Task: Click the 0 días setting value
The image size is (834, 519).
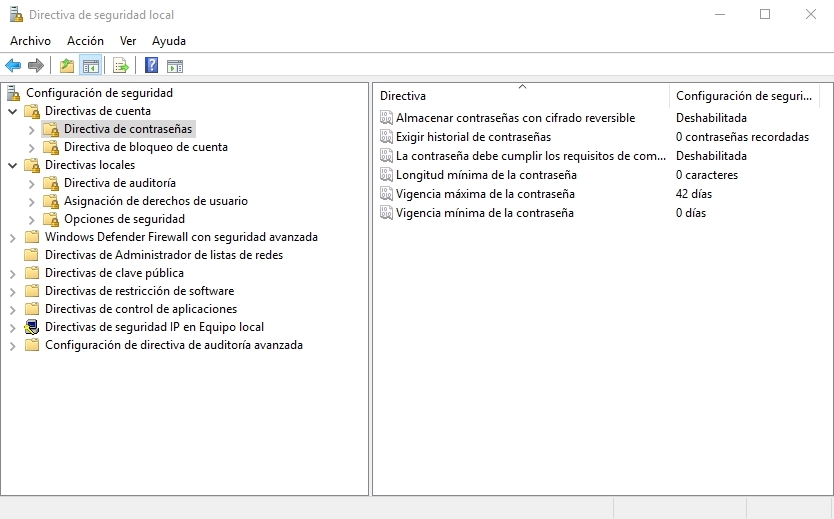Action: (x=691, y=213)
